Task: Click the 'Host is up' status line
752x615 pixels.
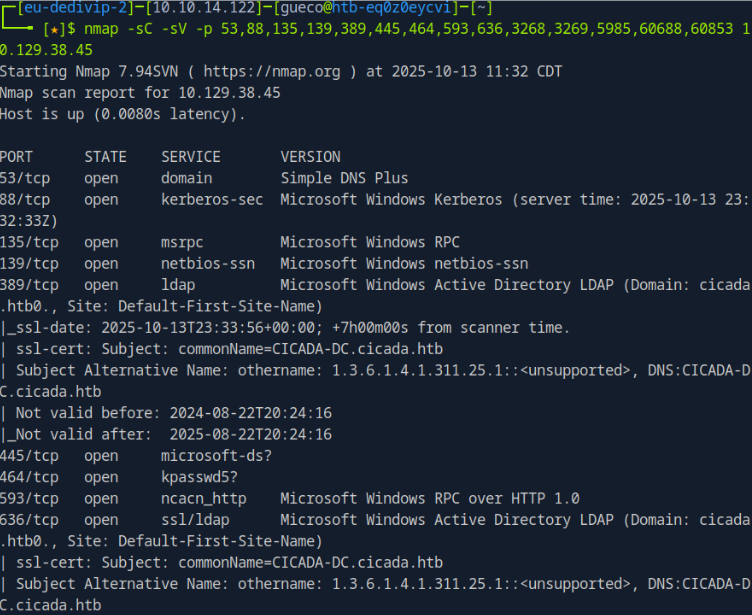Action: click(x=122, y=114)
